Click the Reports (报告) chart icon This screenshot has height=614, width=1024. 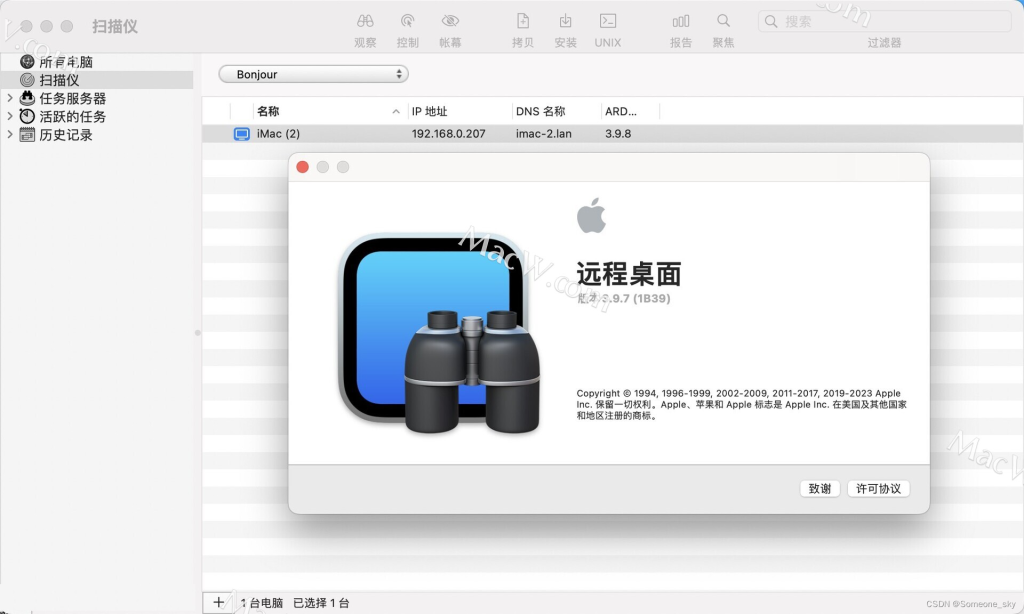[x=681, y=21]
